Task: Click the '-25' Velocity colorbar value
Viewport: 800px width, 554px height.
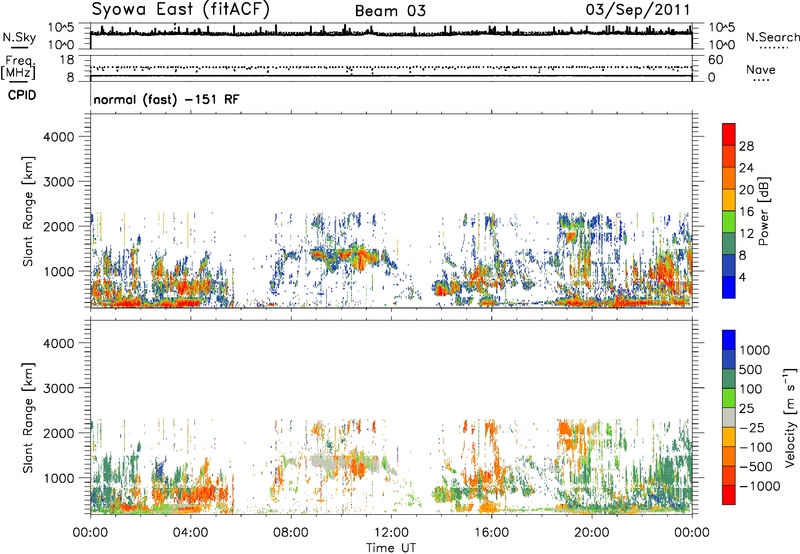Action: coord(752,427)
